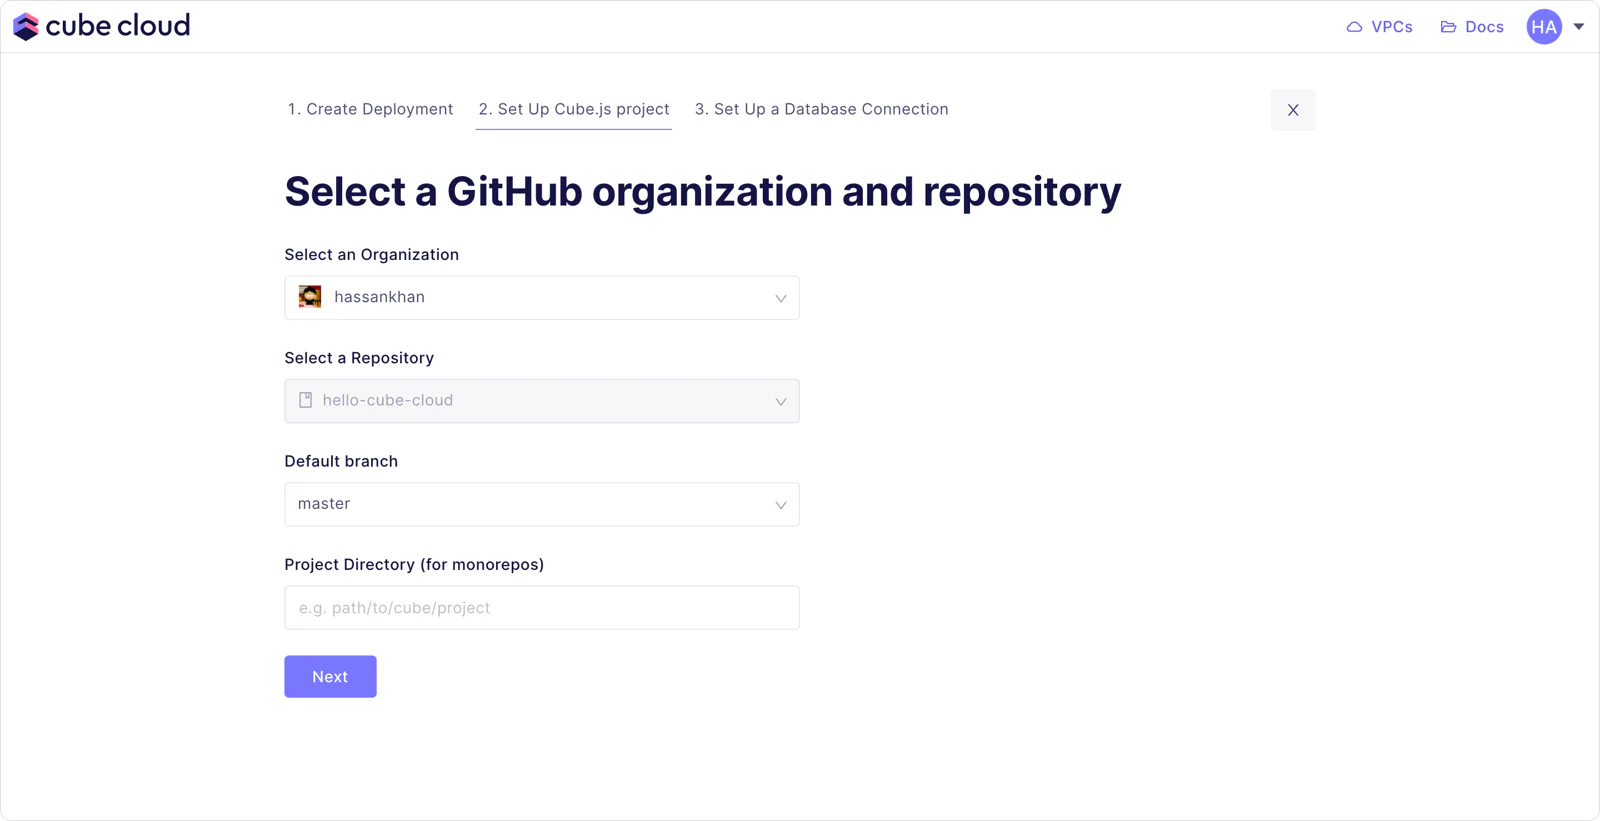This screenshot has width=1600, height=821.
Task: Open the Select a Repository dropdown
Action: (x=542, y=401)
